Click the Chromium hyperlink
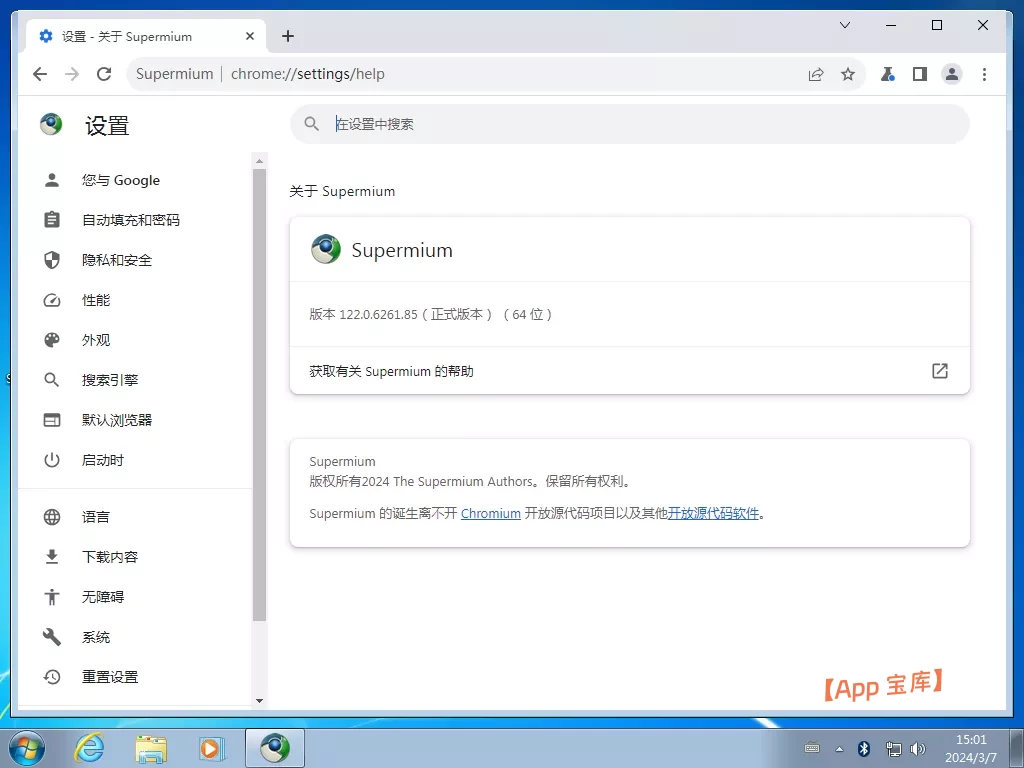 (490, 513)
